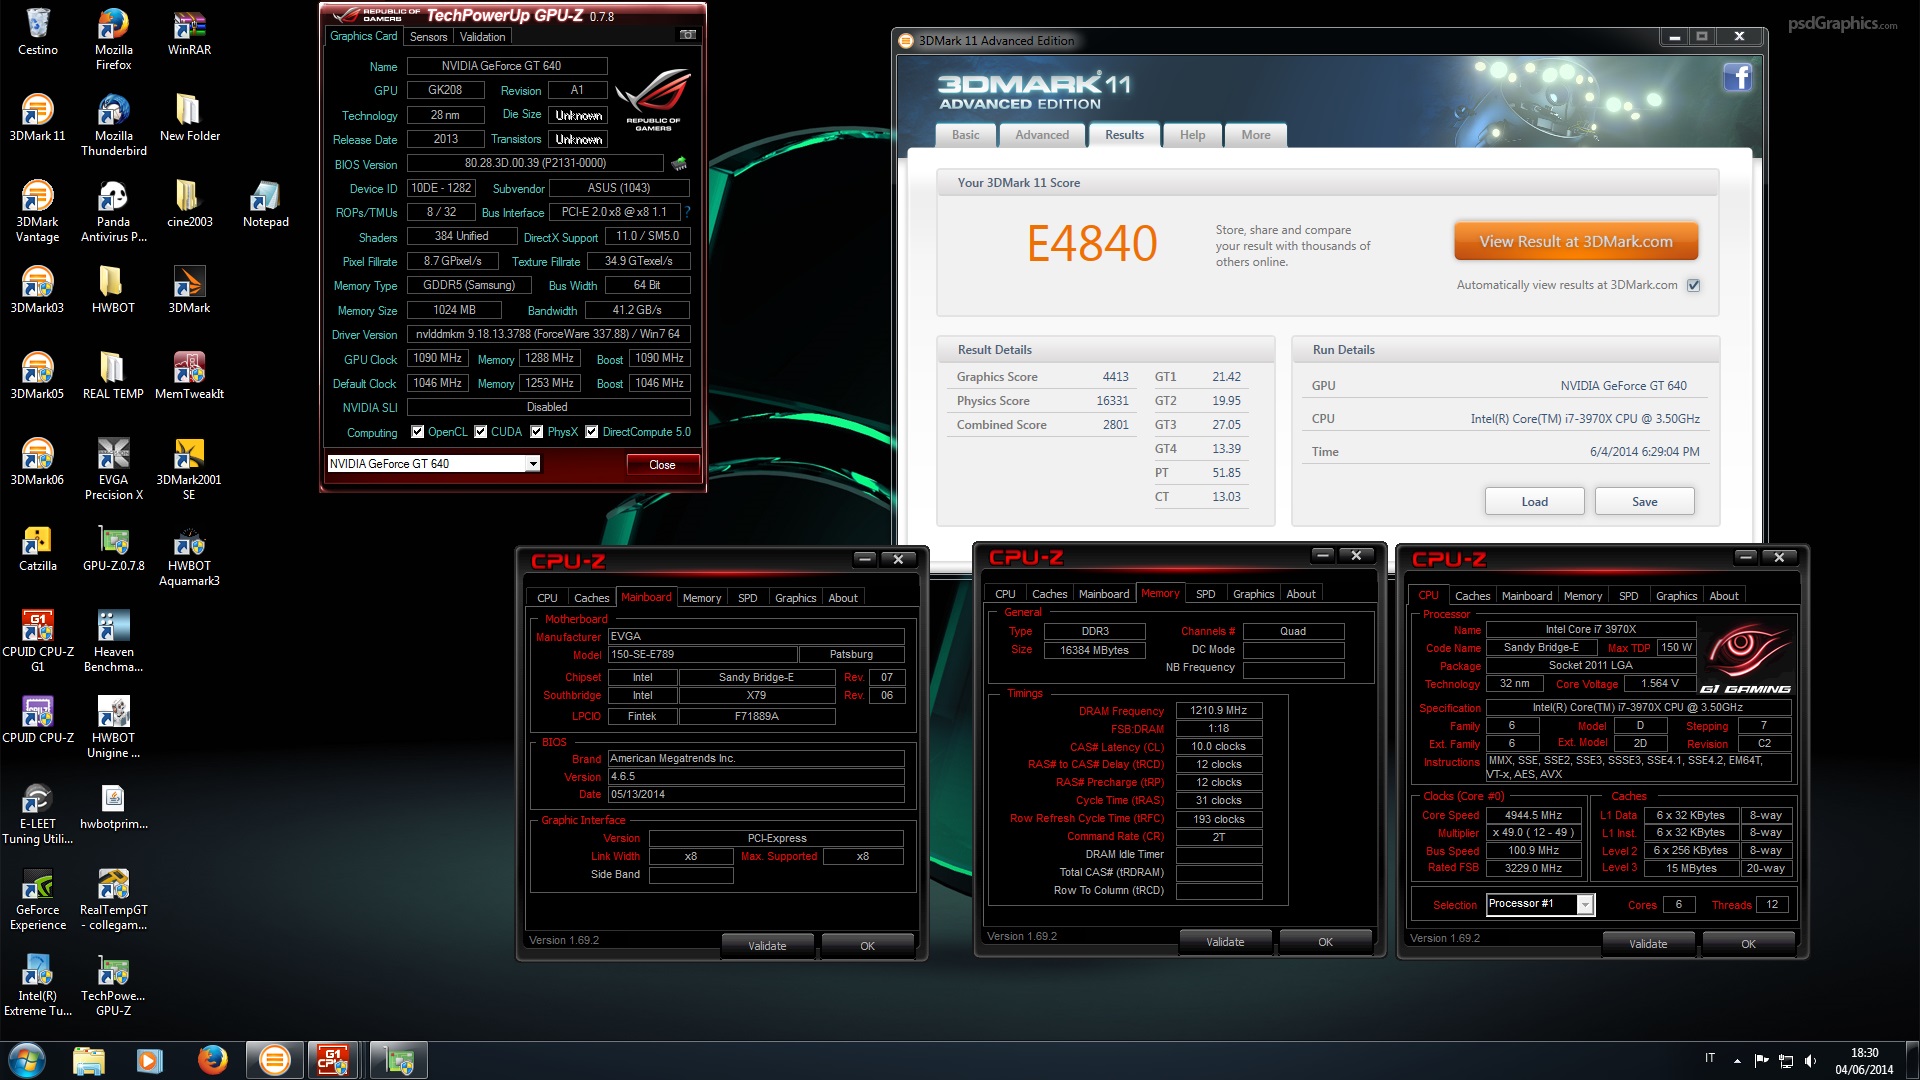This screenshot has width=1920, height=1080.
Task: Open WinRAR desktop shortcut
Action: pos(189,32)
